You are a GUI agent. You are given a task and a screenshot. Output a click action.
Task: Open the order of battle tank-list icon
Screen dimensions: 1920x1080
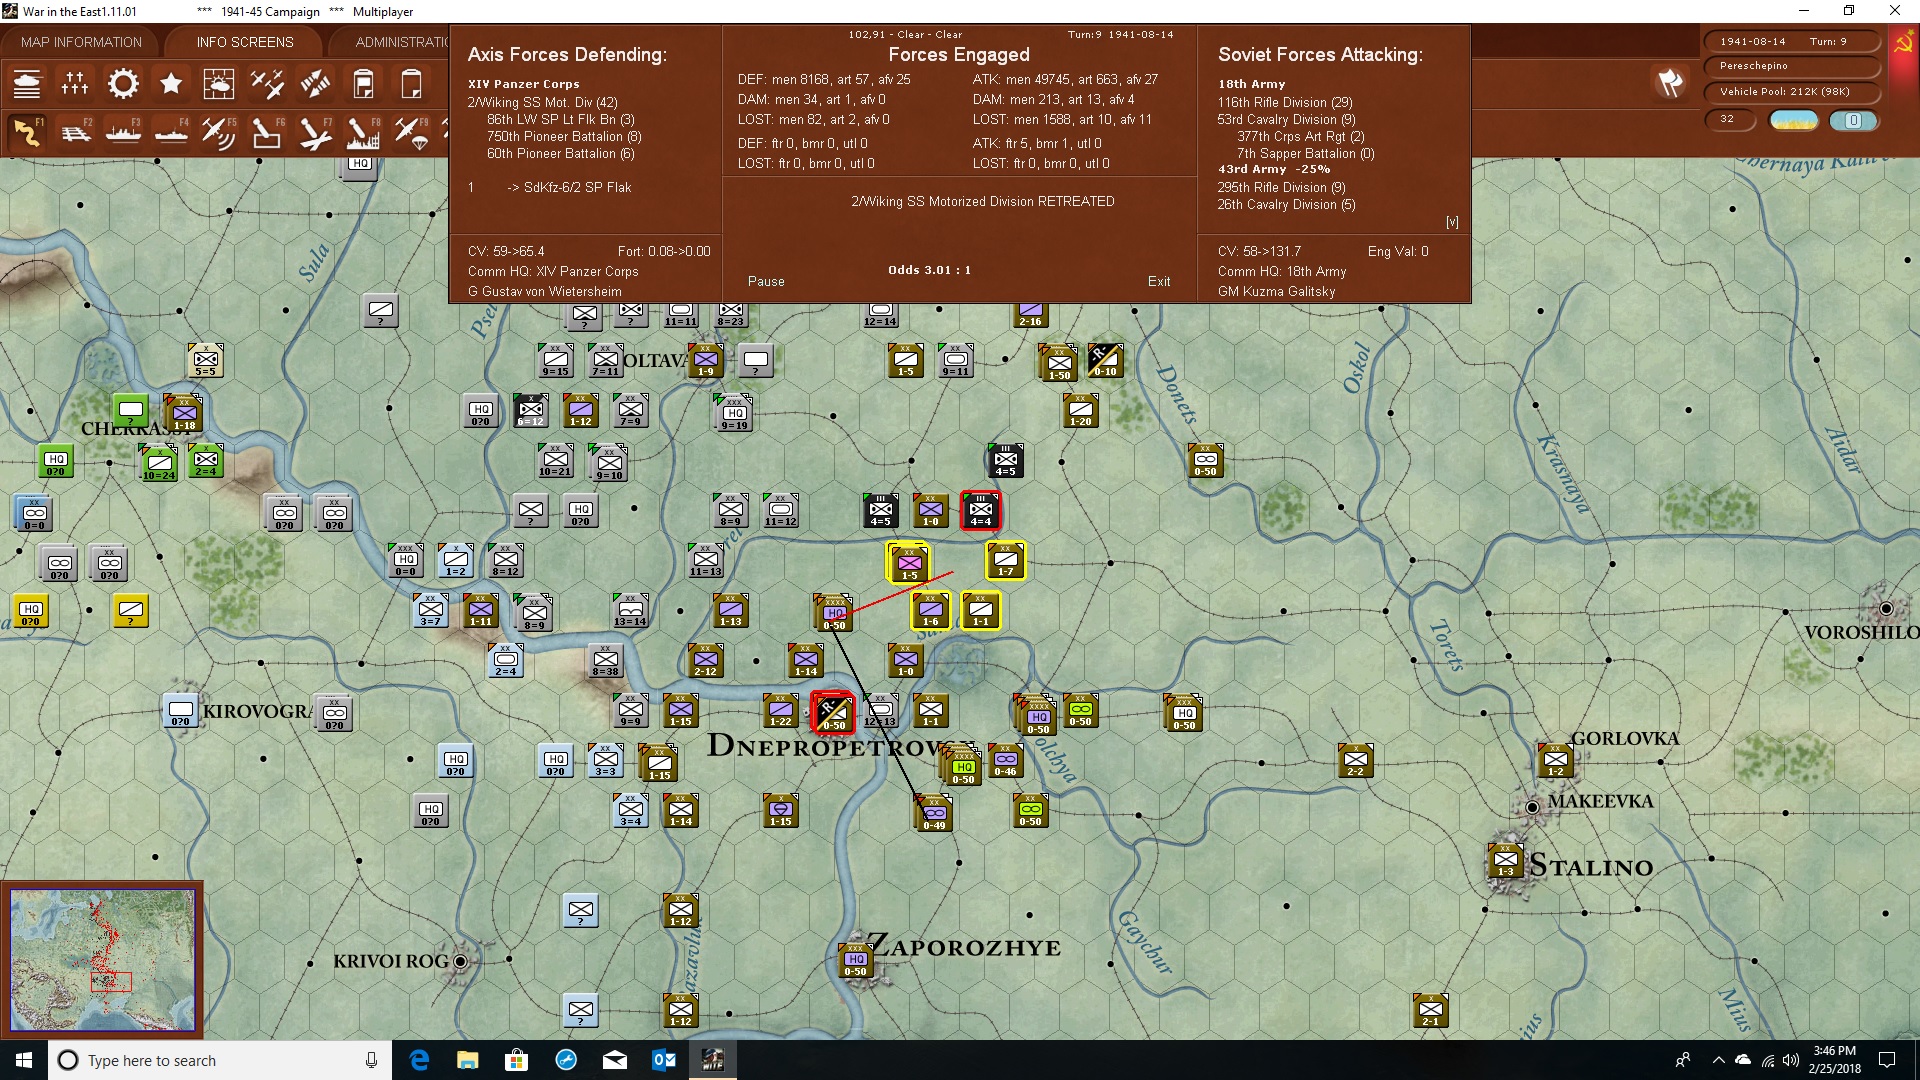point(27,84)
